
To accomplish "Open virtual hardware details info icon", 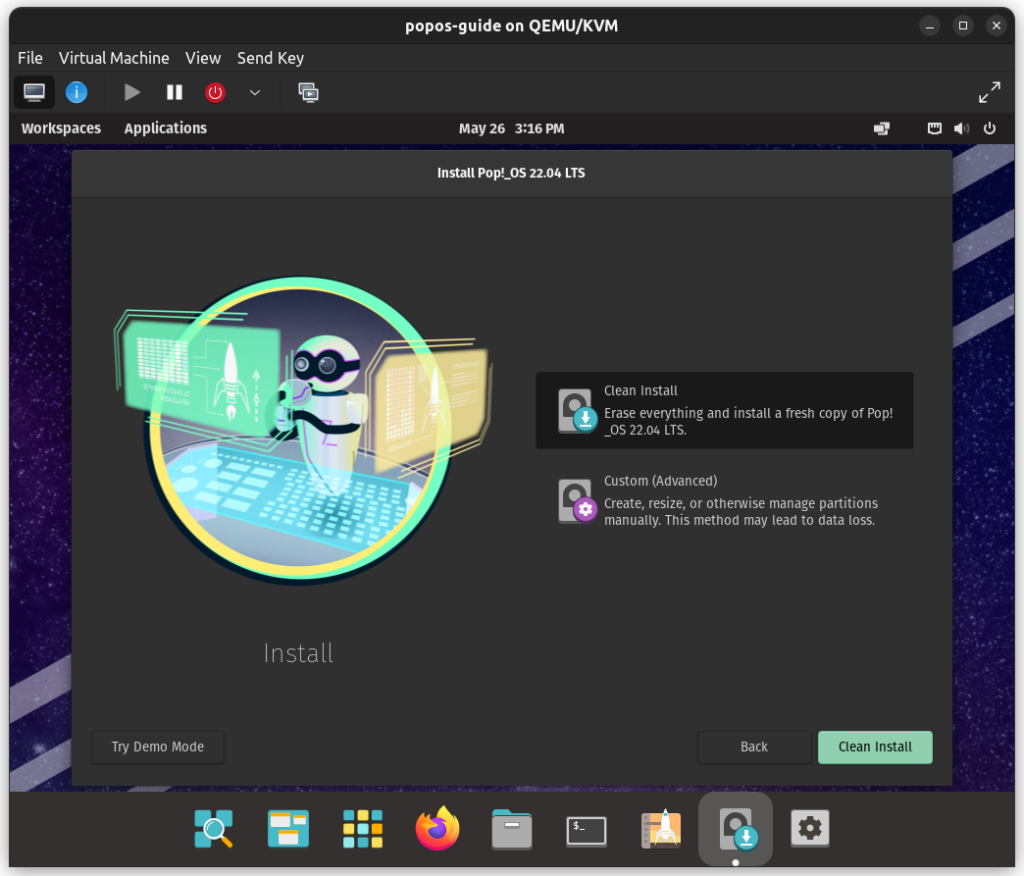I will pos(76,92).
